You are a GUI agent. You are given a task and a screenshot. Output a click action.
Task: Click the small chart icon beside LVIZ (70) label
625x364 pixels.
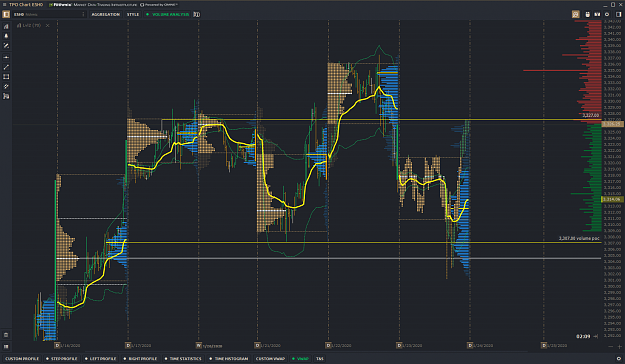pyautogui.click(x=19, y=26)
